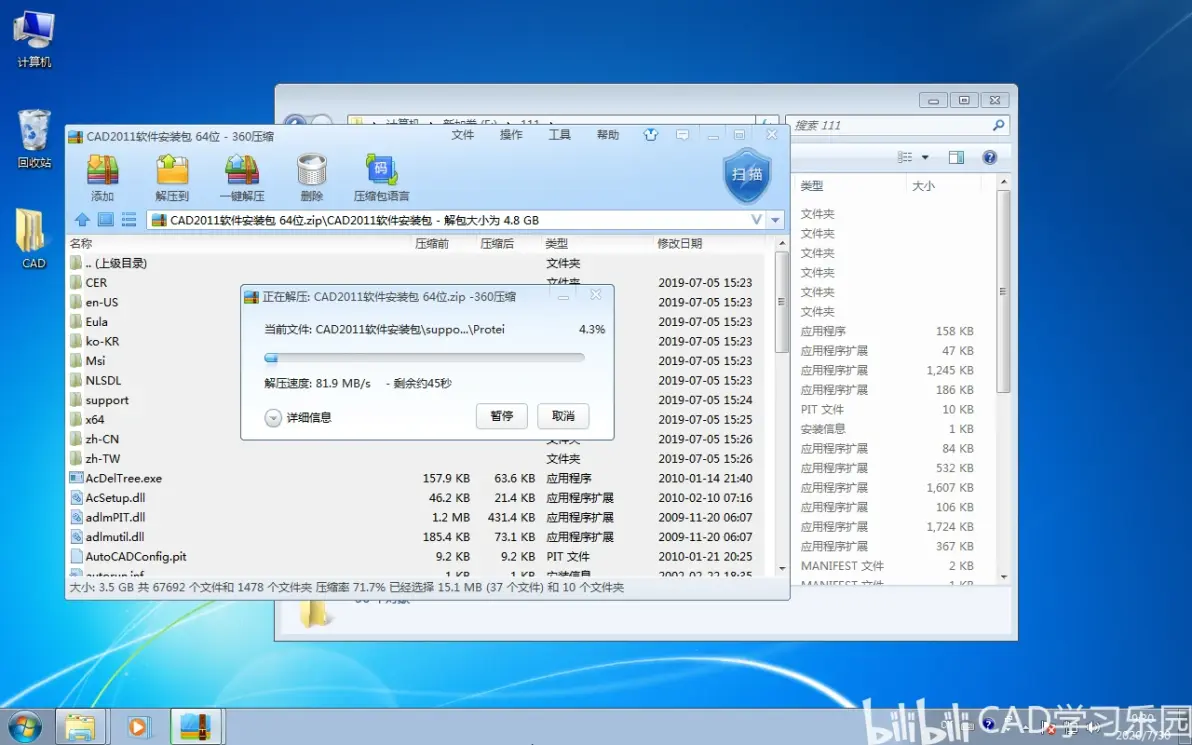
Task: Click the 计算机 desktop icon
Action: [34, 40]
